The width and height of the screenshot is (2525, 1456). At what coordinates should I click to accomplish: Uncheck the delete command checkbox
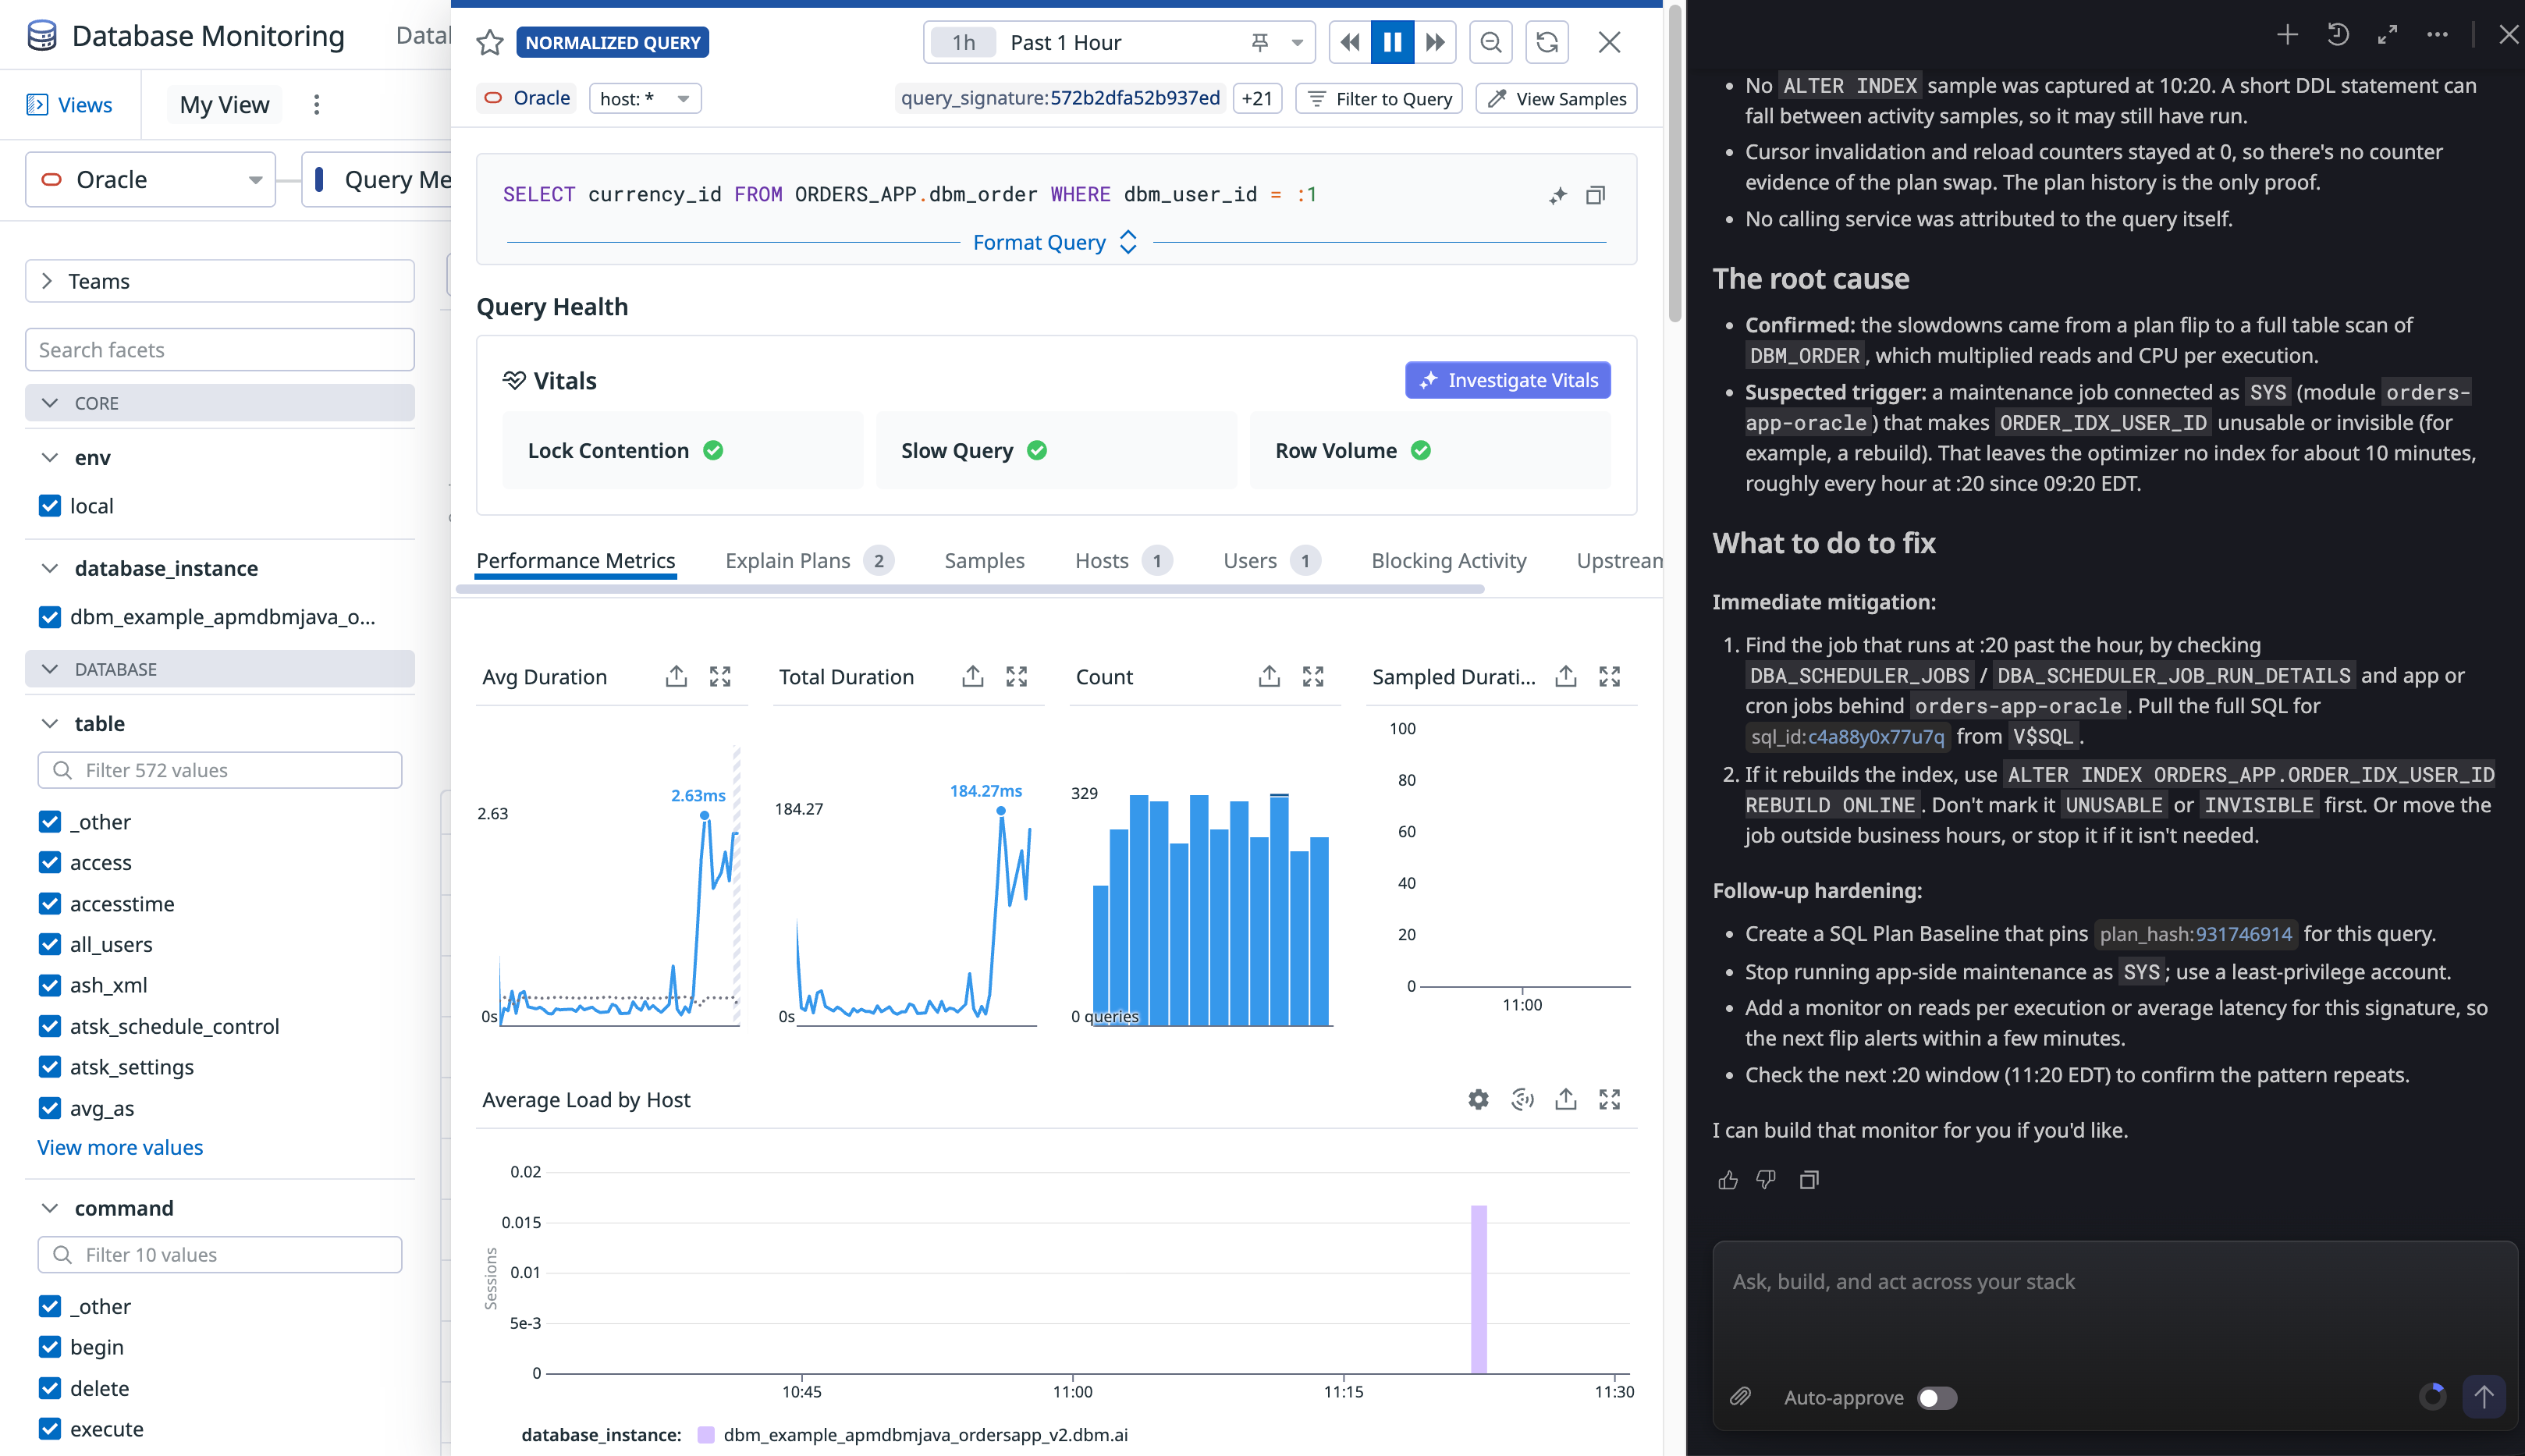[50, 1388]
